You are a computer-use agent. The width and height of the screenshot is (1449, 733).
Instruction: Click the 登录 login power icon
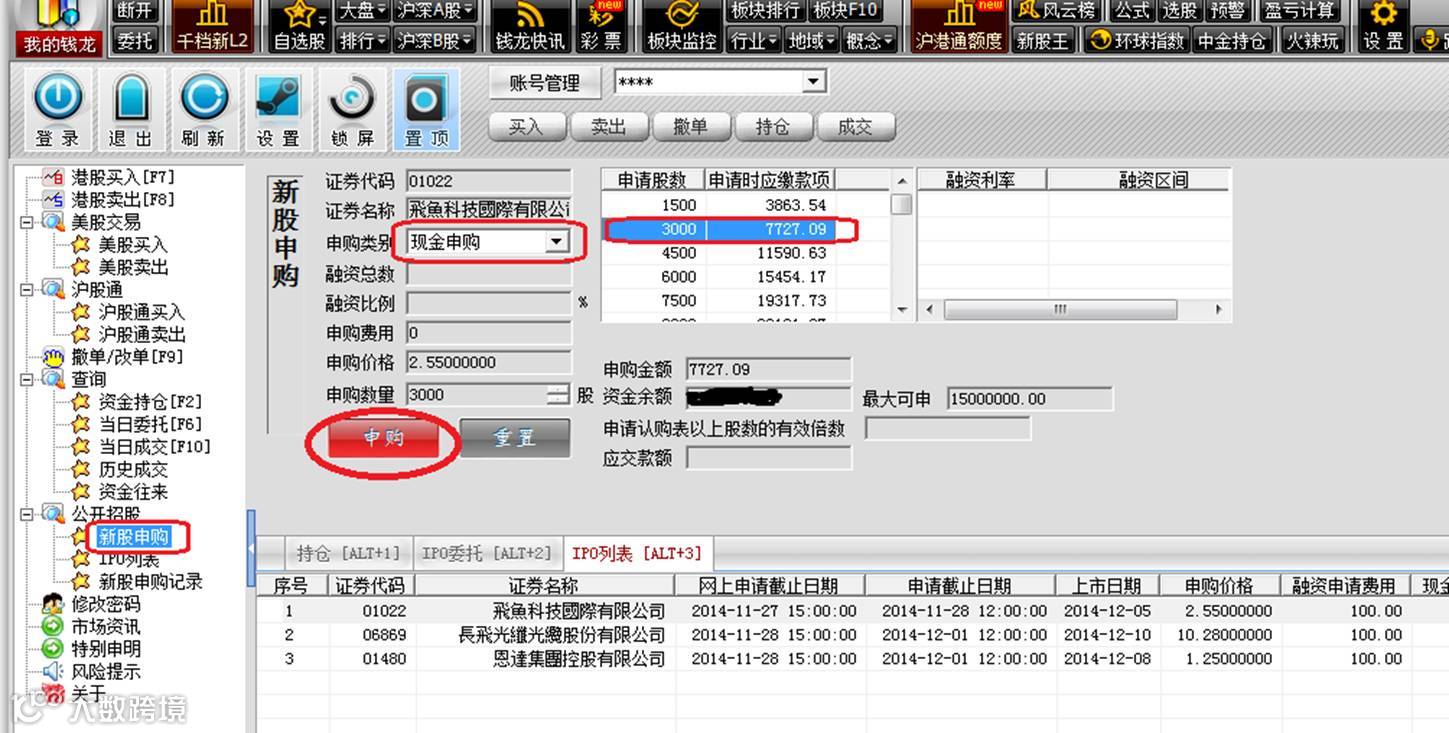(58, 109)
